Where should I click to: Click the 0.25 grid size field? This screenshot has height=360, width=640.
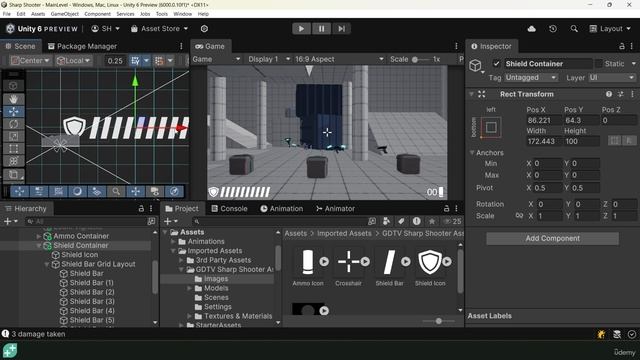point(115,61)
